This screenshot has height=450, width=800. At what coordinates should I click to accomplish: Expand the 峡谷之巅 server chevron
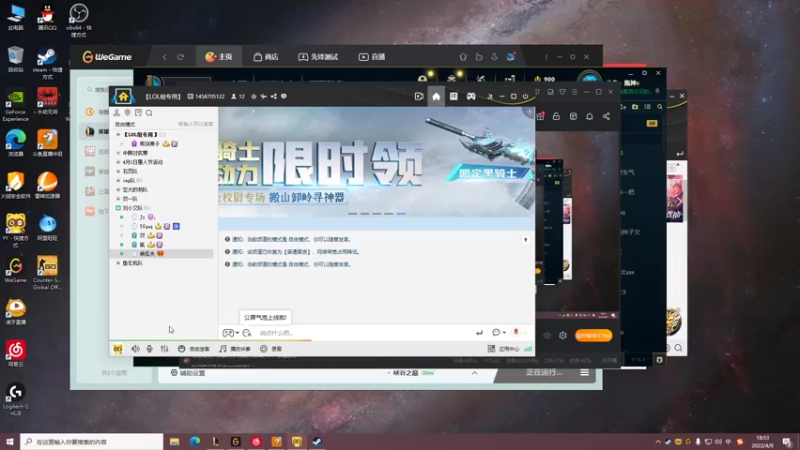474,373
